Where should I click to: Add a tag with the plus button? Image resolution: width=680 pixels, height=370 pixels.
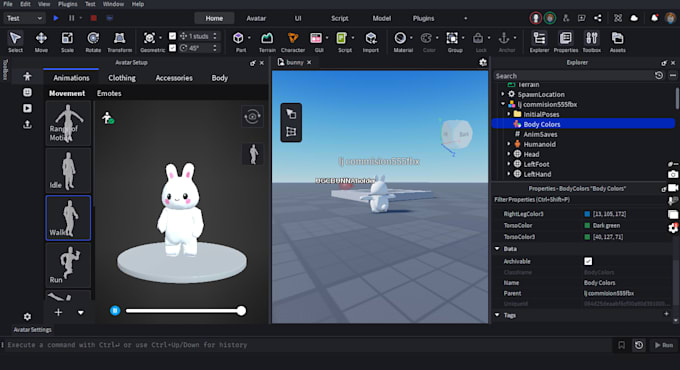(667, 314)
